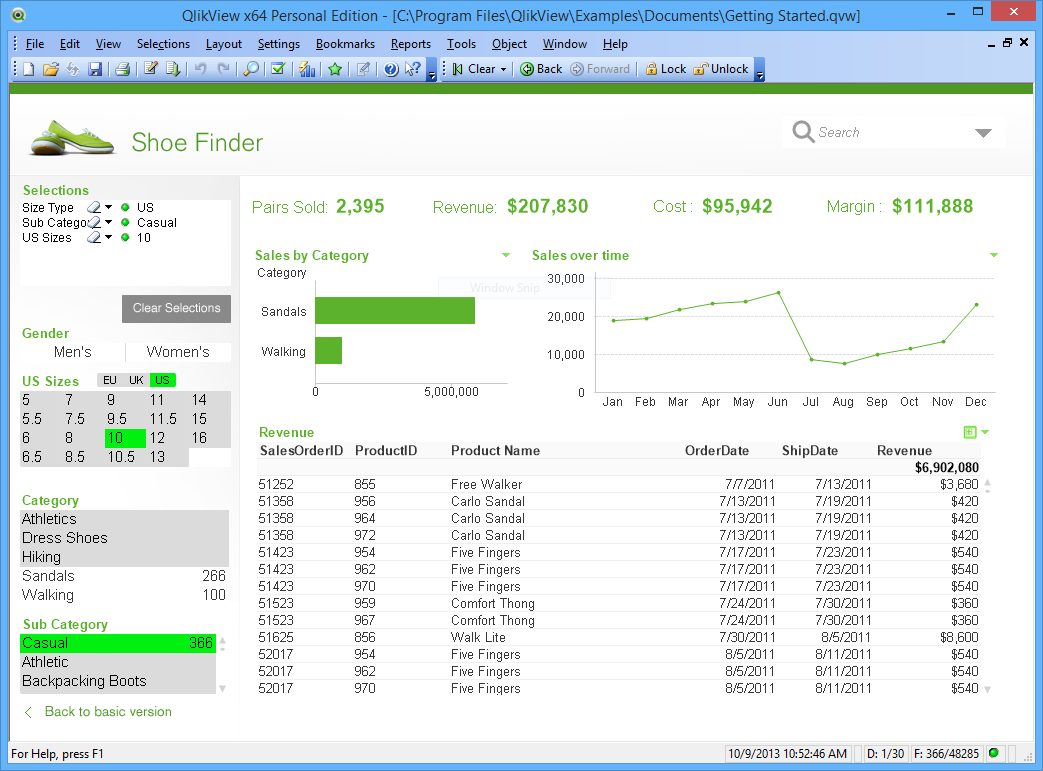Clear Size Type selection with eraser icon
The image size is (1043, 771).
coord(93,208)
